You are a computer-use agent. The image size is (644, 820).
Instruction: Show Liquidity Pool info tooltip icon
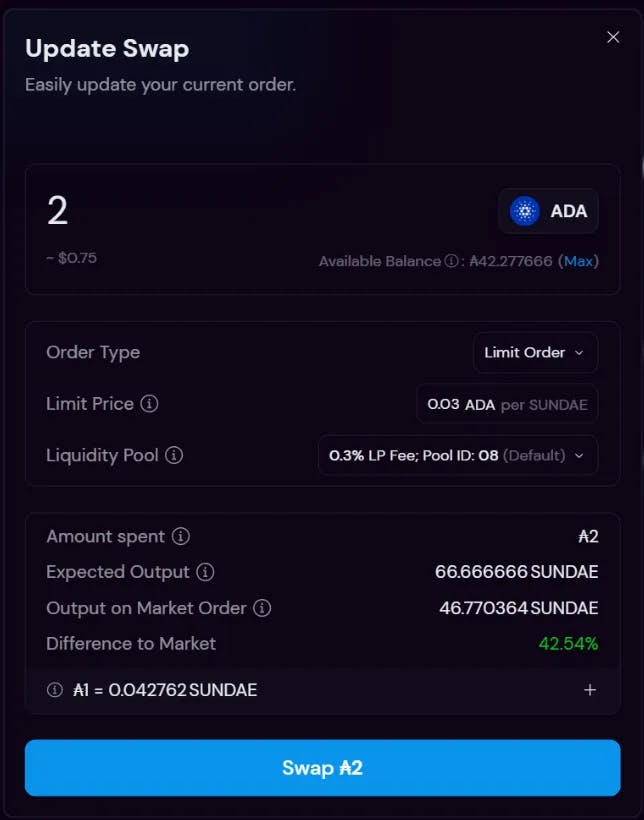tap(174, 455)
